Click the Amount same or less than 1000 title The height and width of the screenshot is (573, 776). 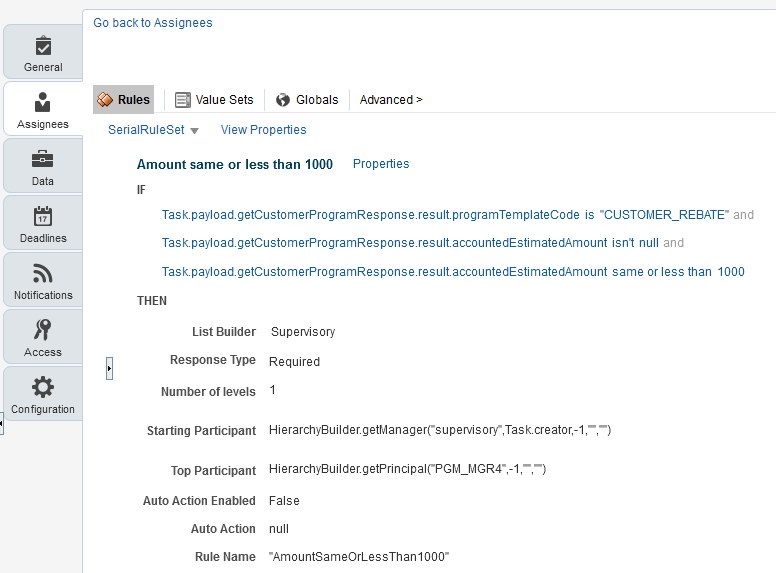[235, 164]
